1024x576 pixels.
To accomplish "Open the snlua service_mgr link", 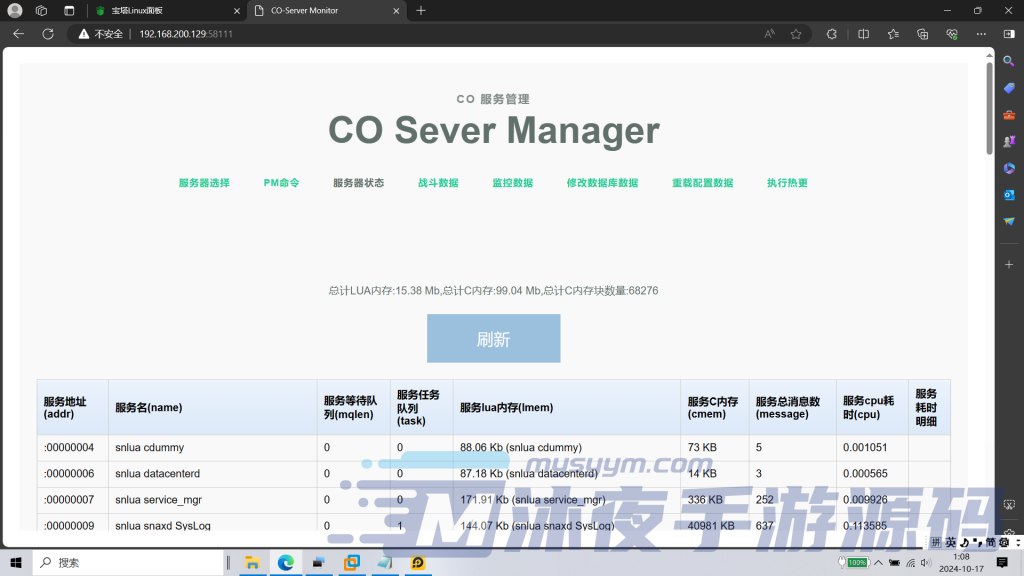I will pos(156,499).
